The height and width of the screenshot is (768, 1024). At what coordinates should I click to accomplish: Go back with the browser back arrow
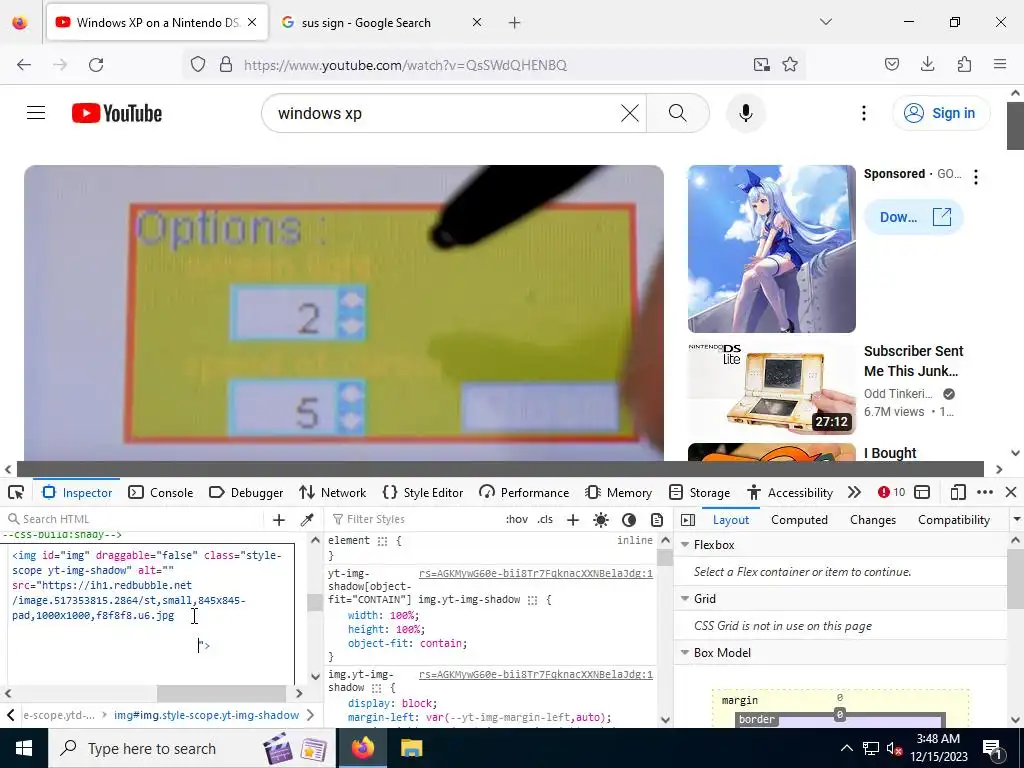pos(24,65)
